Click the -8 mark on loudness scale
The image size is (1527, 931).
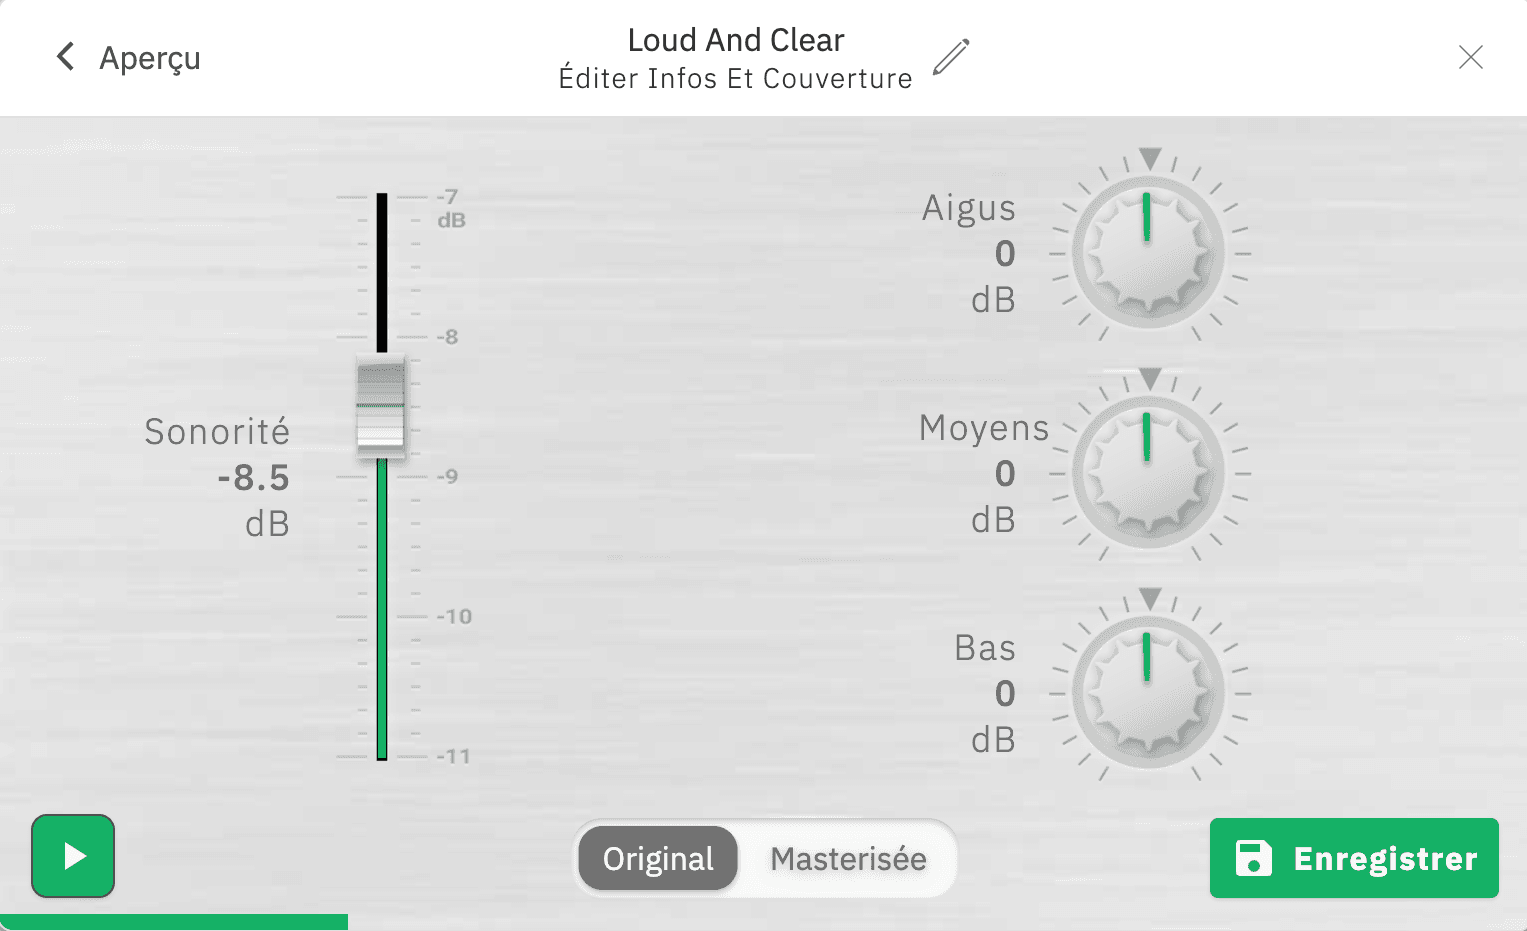tap(447, 337)
